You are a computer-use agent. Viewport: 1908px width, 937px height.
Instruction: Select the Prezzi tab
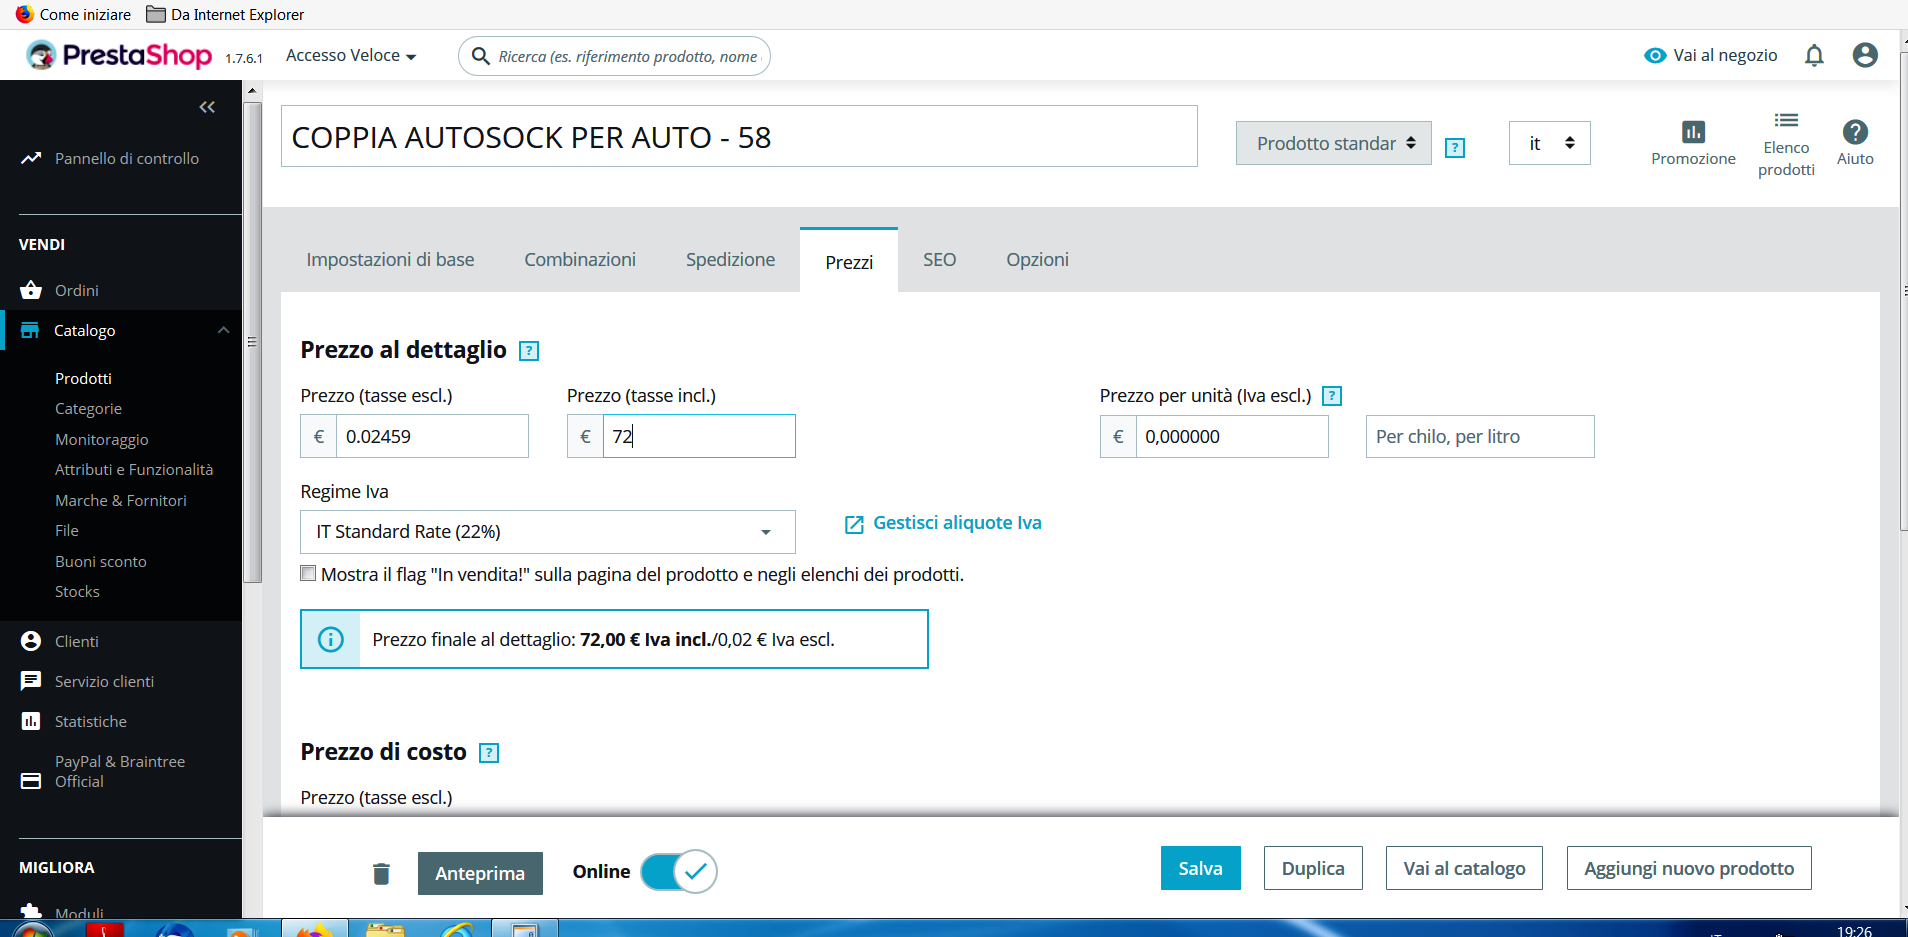849,261
